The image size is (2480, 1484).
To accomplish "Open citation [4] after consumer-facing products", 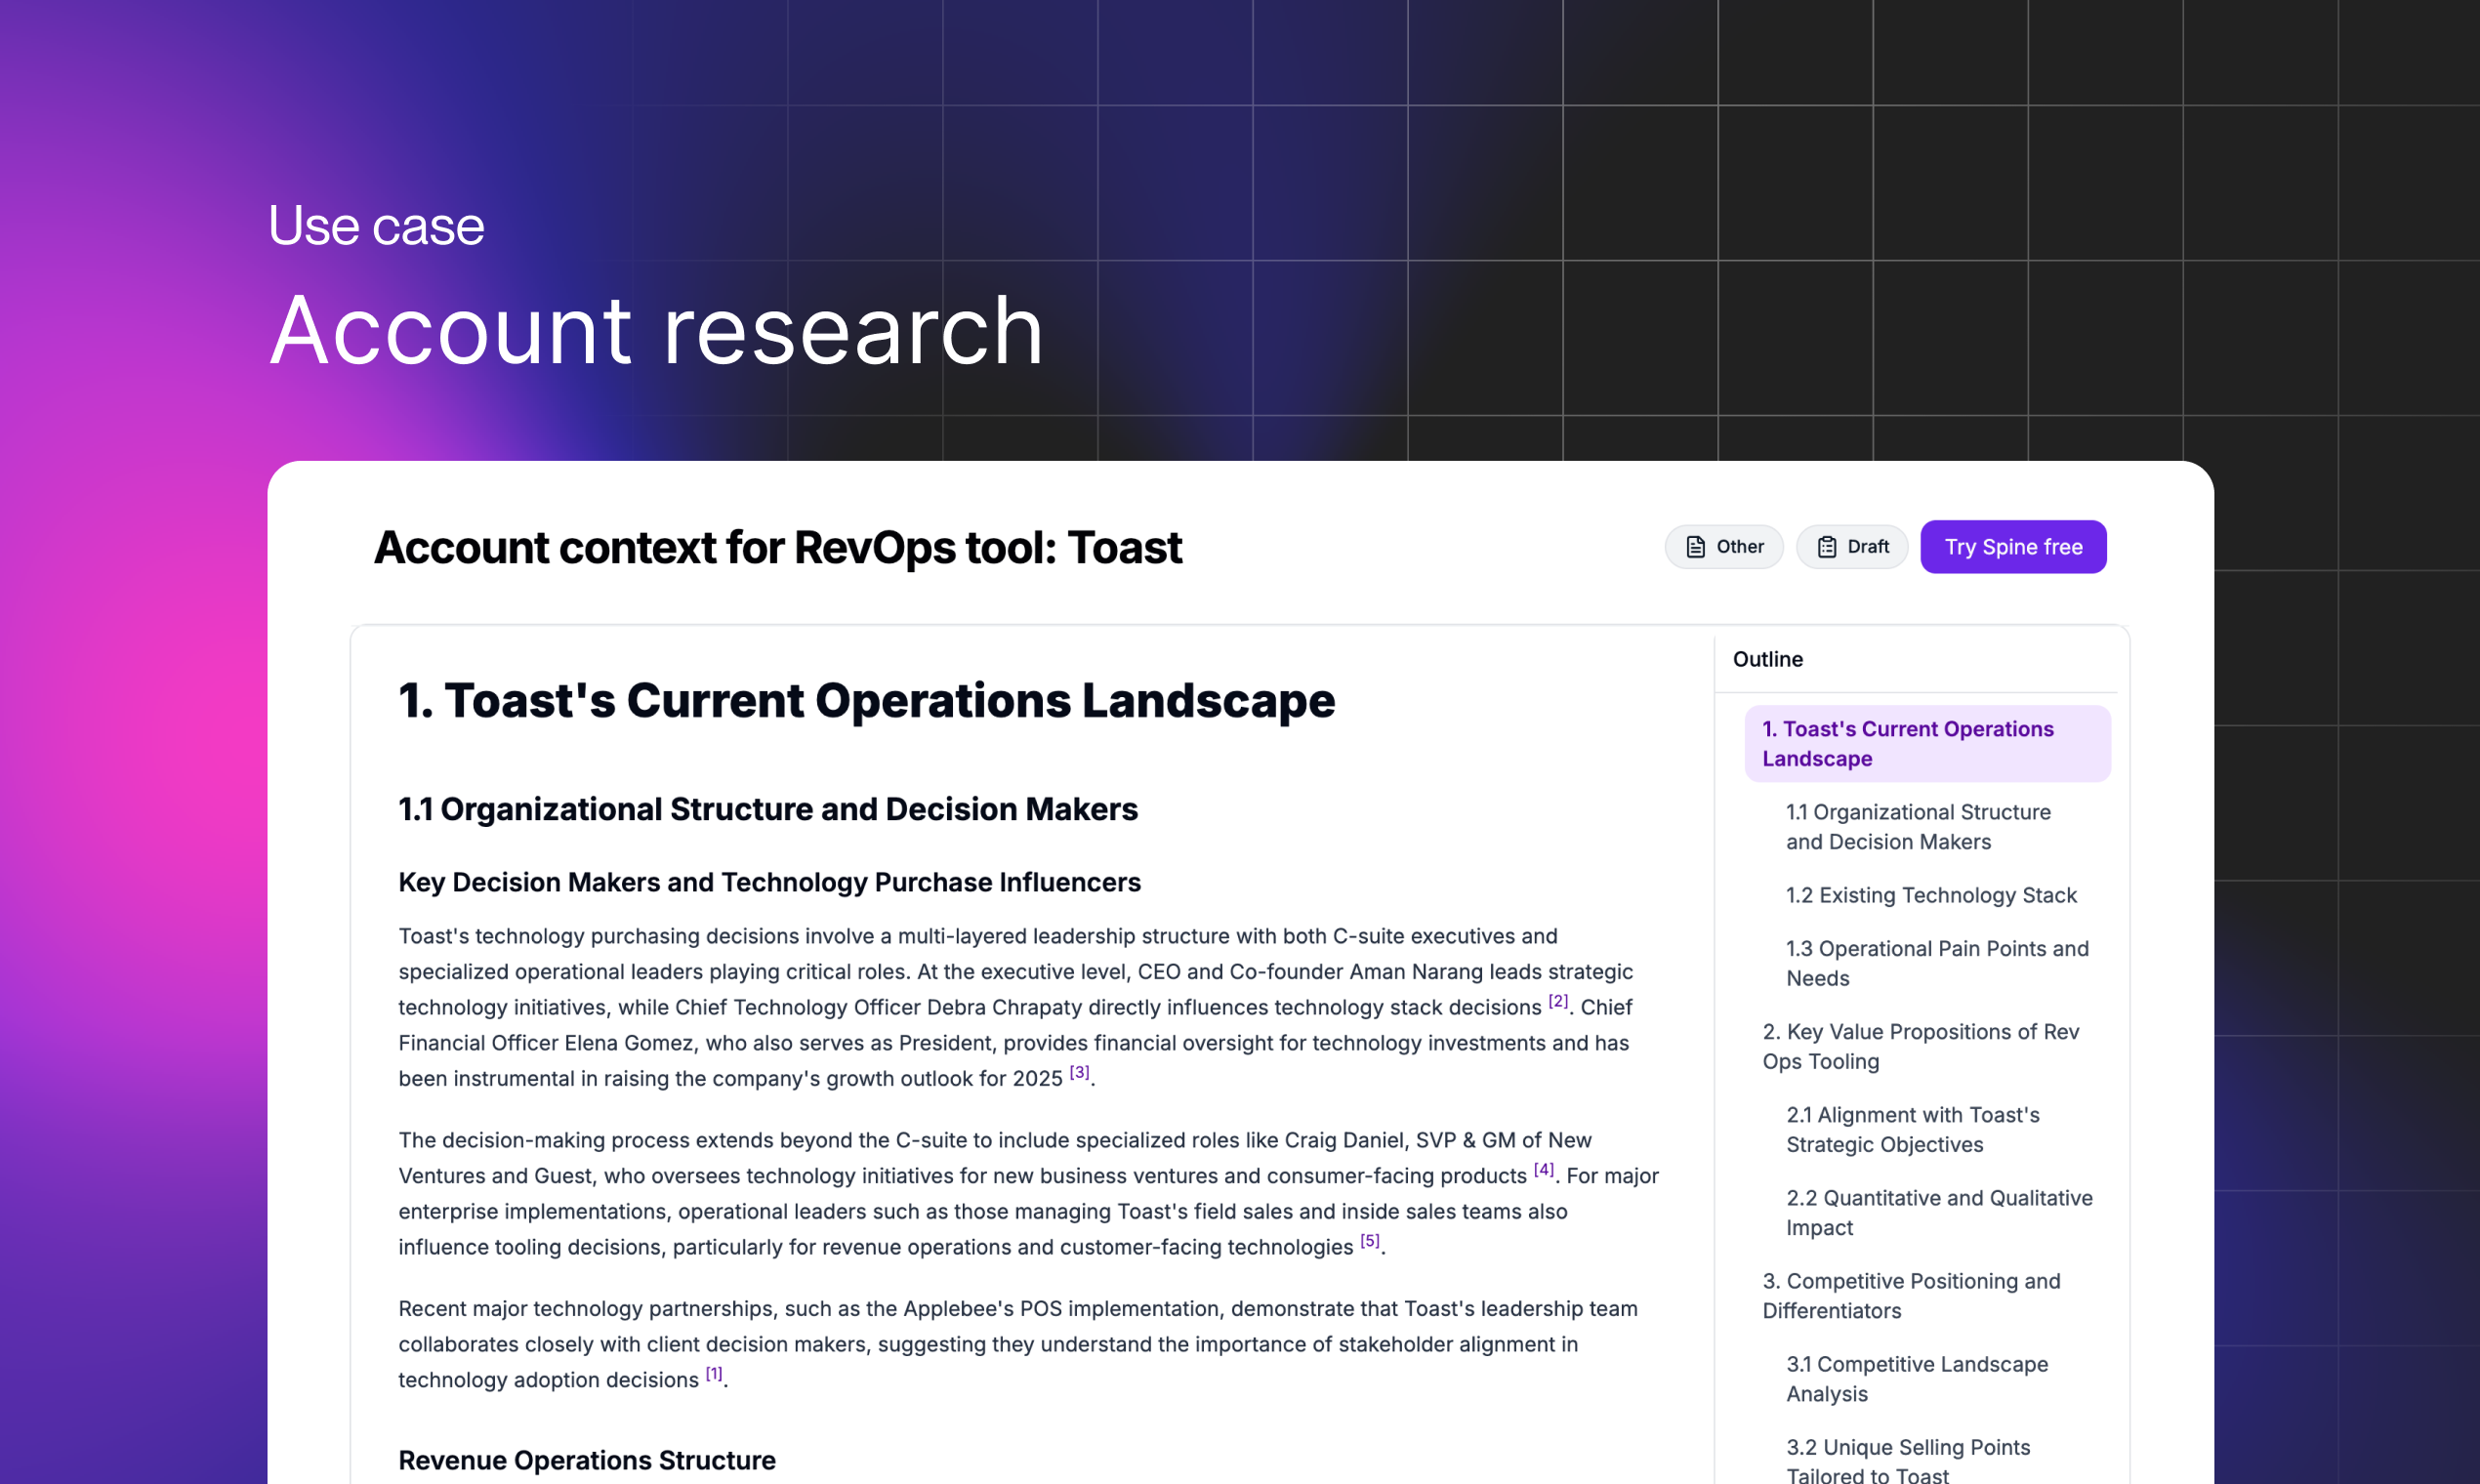I will tap(1544, 1169).
